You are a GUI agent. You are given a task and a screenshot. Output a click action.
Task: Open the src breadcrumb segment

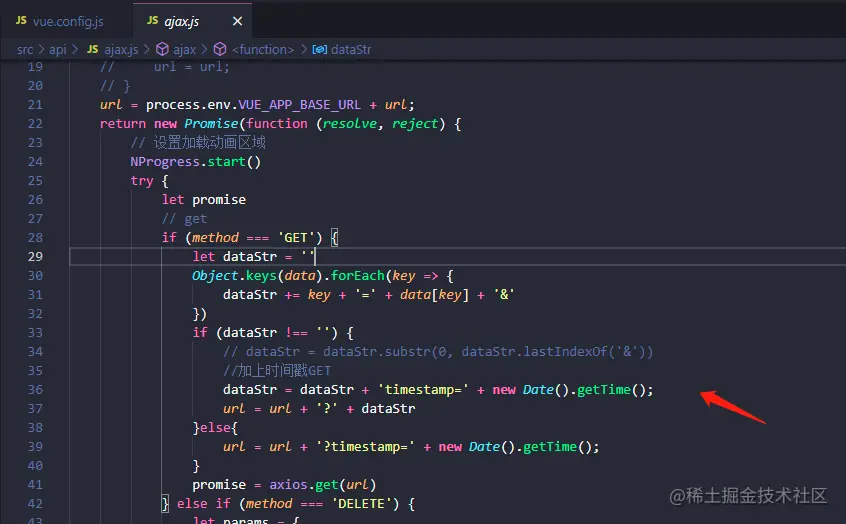coord(25,50)
